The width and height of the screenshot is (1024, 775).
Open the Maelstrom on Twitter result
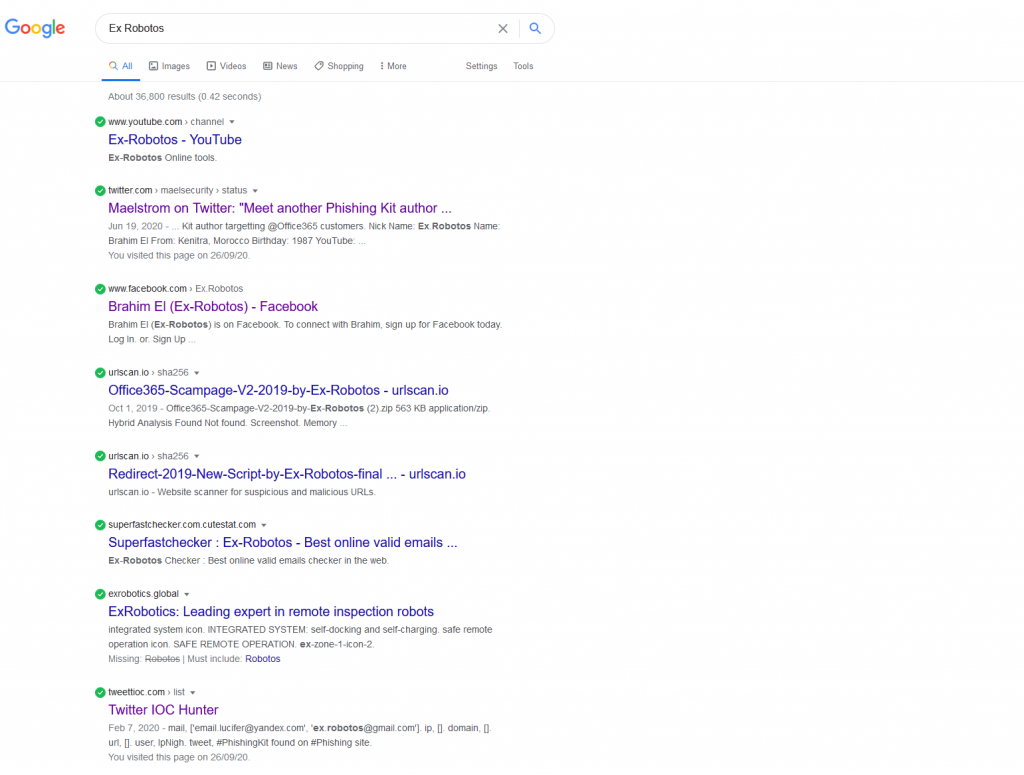coord(280,208)
